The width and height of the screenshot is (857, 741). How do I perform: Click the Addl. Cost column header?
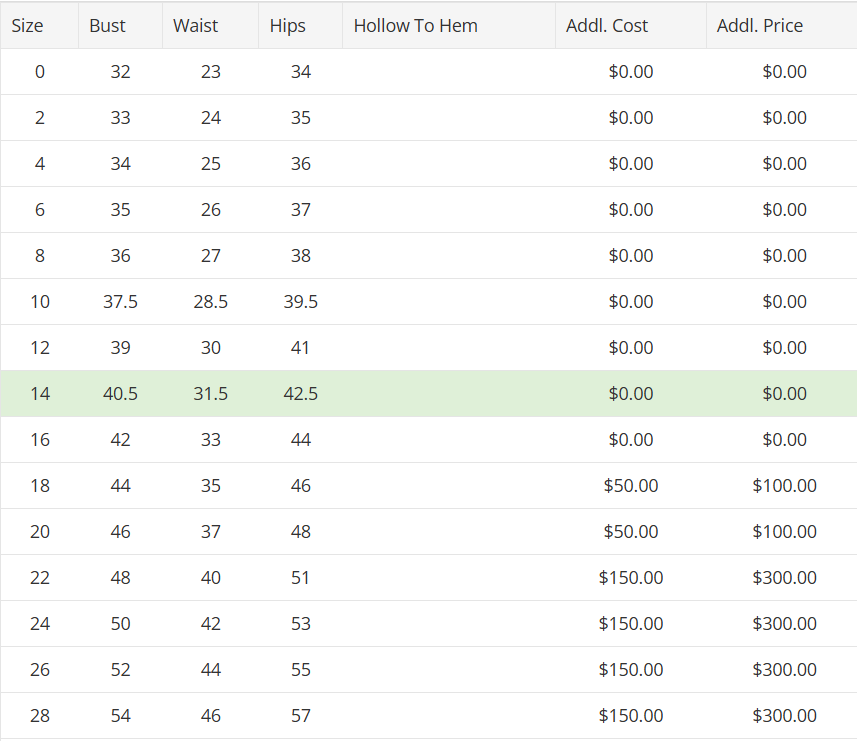point(631,26)
